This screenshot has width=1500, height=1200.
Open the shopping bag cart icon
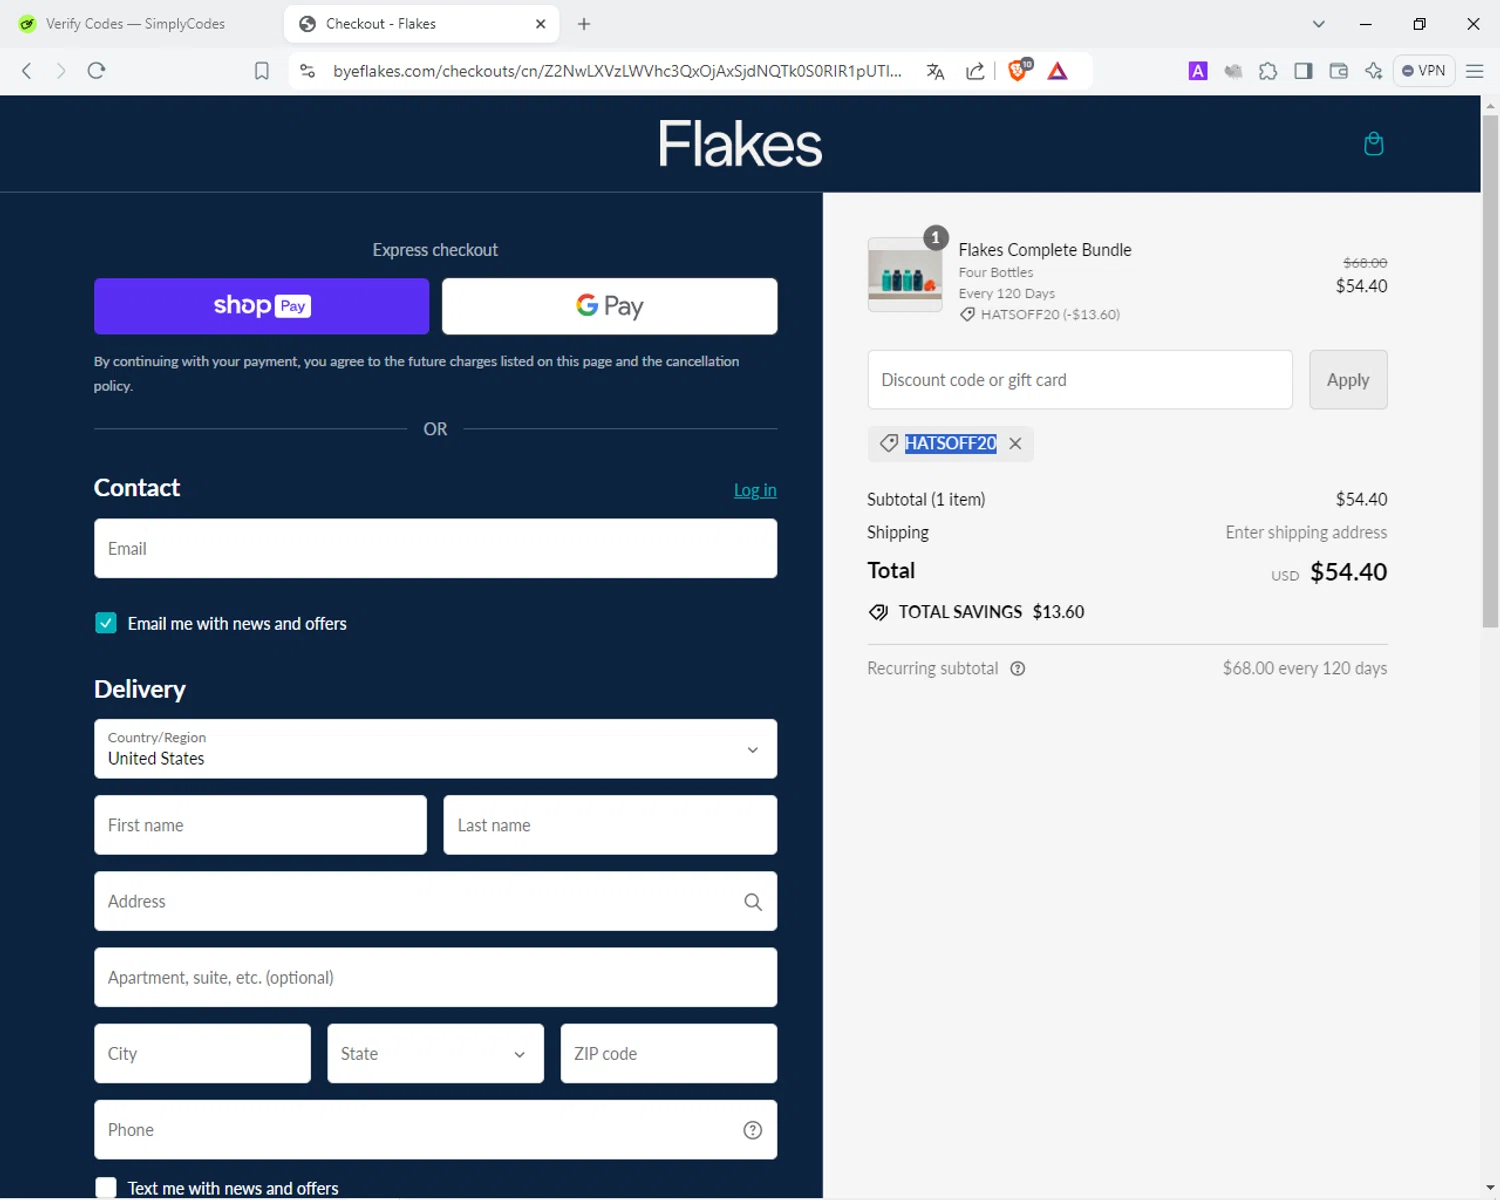(1374, 144)
